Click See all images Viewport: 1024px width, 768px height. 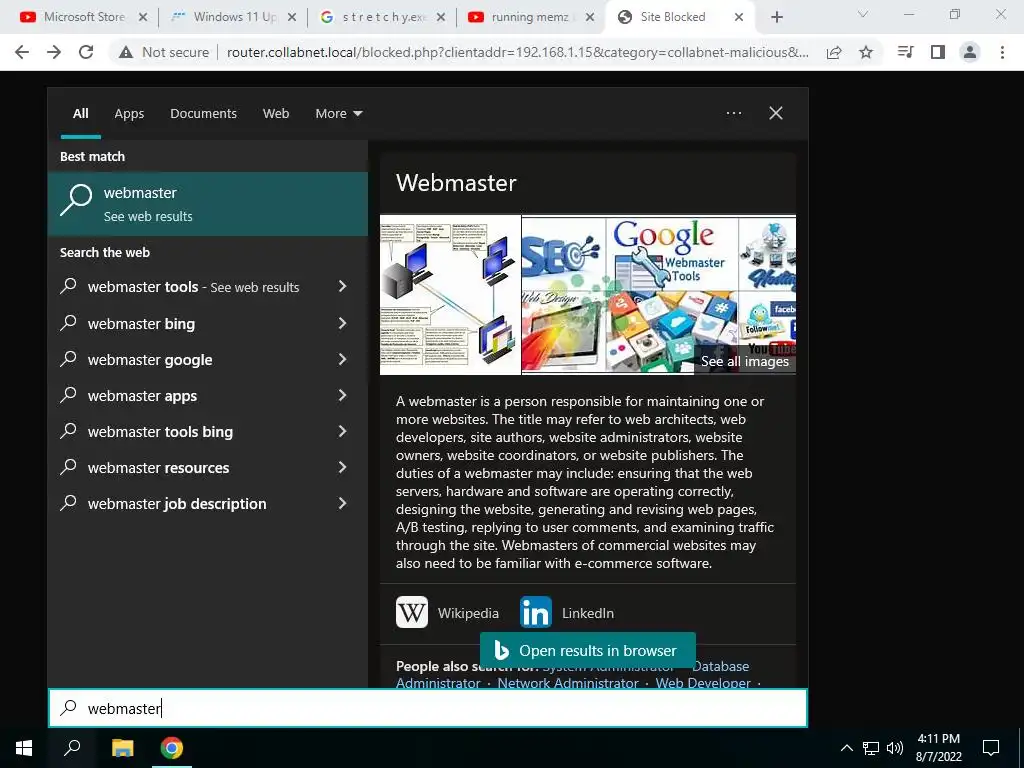click(x=744, y=361)
